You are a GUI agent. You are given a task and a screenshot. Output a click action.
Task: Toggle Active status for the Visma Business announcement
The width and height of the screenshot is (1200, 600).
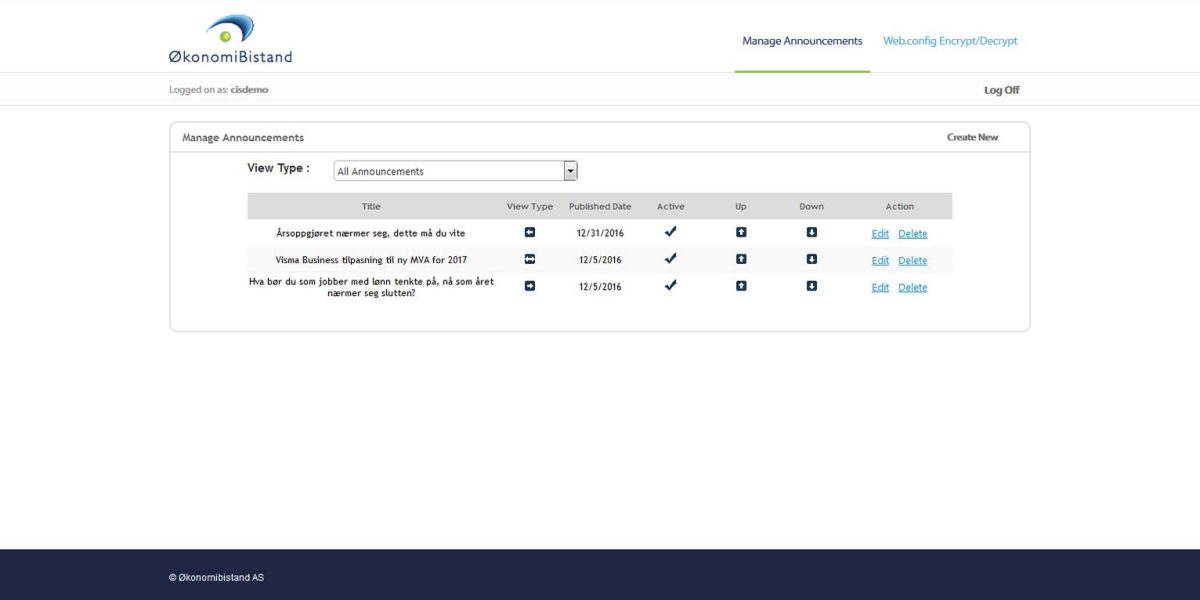pos(670,258)
